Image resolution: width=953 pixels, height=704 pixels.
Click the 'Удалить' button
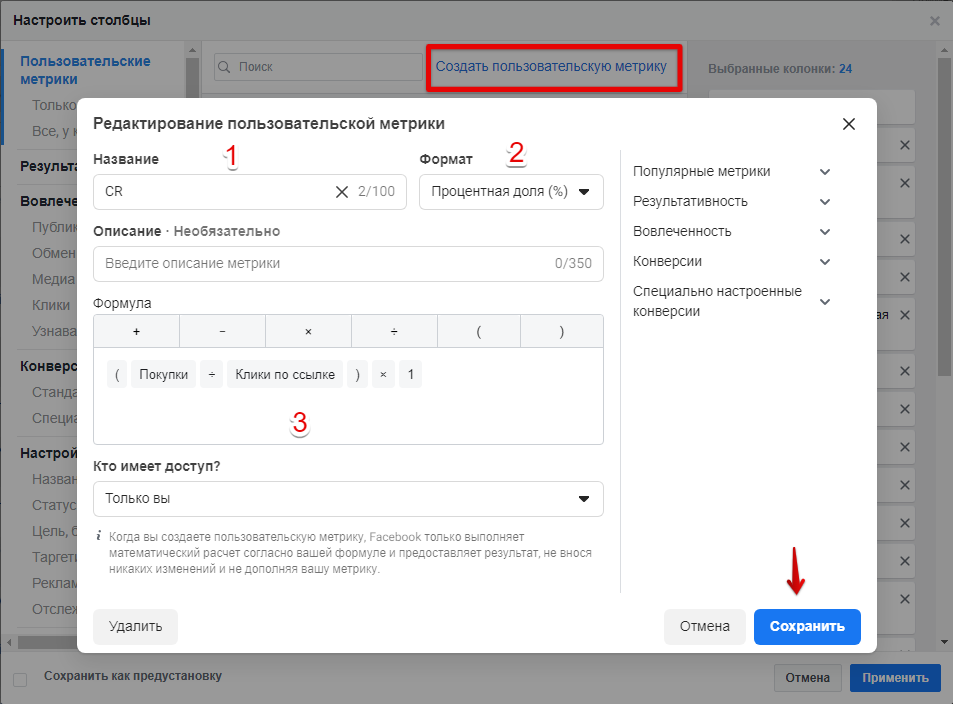tap(135, 626)
